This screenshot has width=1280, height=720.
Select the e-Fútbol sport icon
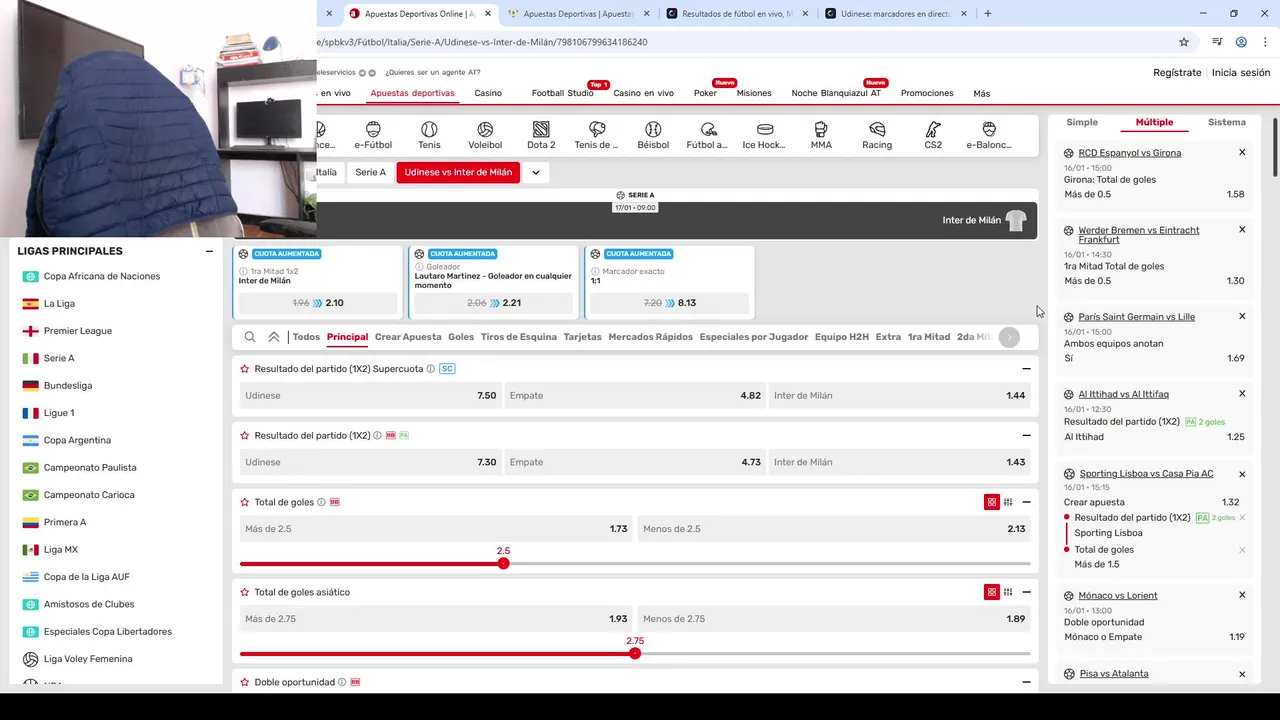tap(373, 135)
